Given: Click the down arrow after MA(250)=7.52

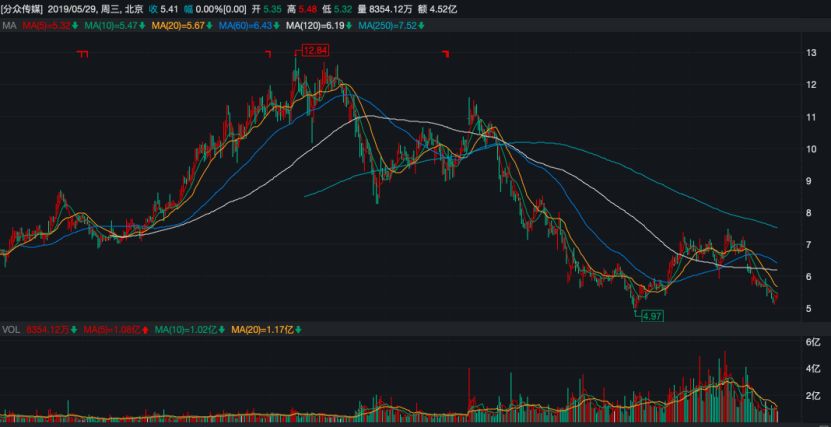Looking at the screenshot, I should click(x=421, y=25).
